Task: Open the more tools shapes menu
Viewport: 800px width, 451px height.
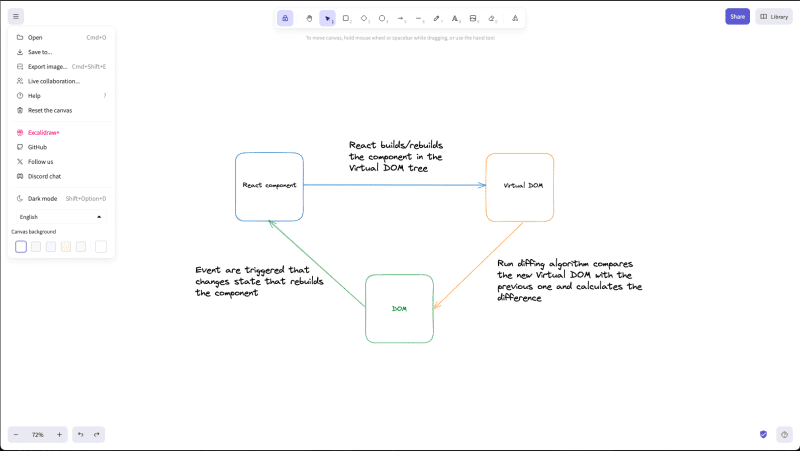Action: click(515, 18)
